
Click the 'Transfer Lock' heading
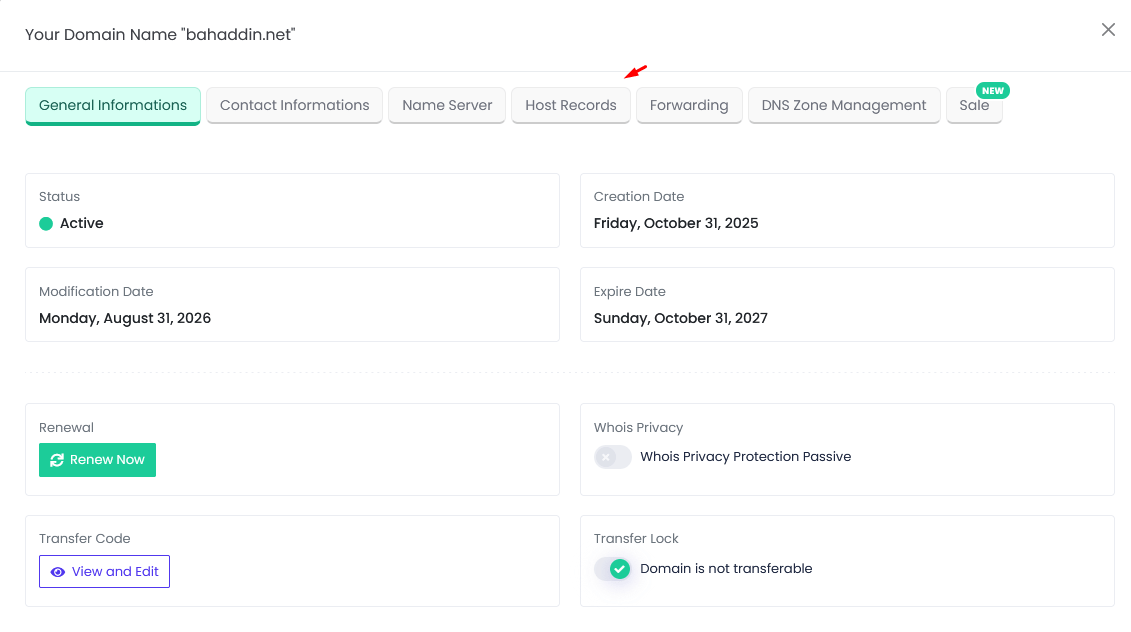[x=635, y=538]
